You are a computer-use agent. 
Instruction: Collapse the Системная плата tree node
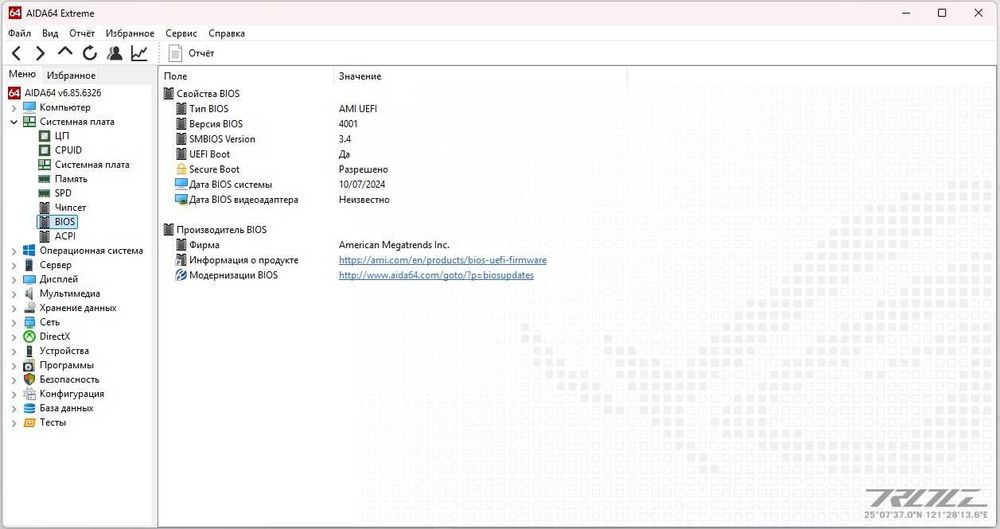coord(14,122)
